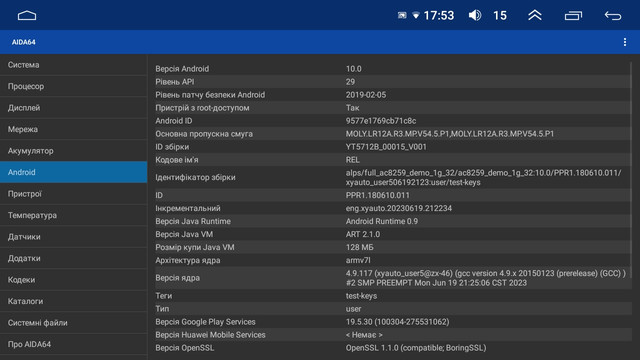The height and width of the screenshot is (360, 640).
Task: Select the Android ID row
Action: tap(393, 121)
